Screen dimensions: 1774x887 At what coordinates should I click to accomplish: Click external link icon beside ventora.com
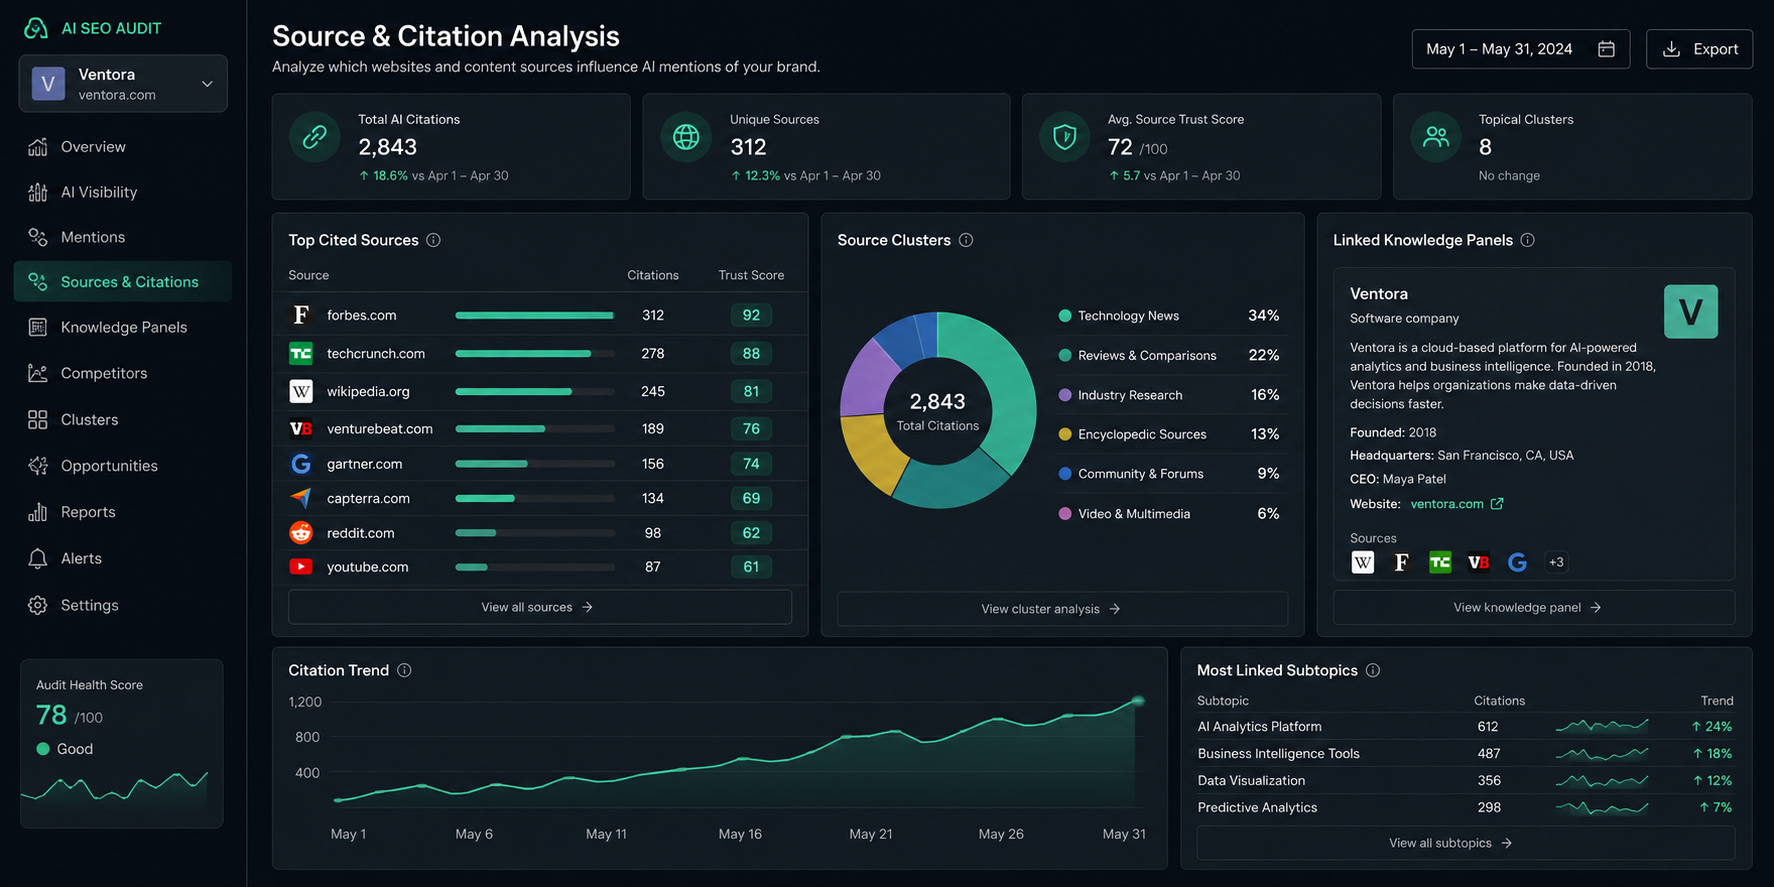1497,504
